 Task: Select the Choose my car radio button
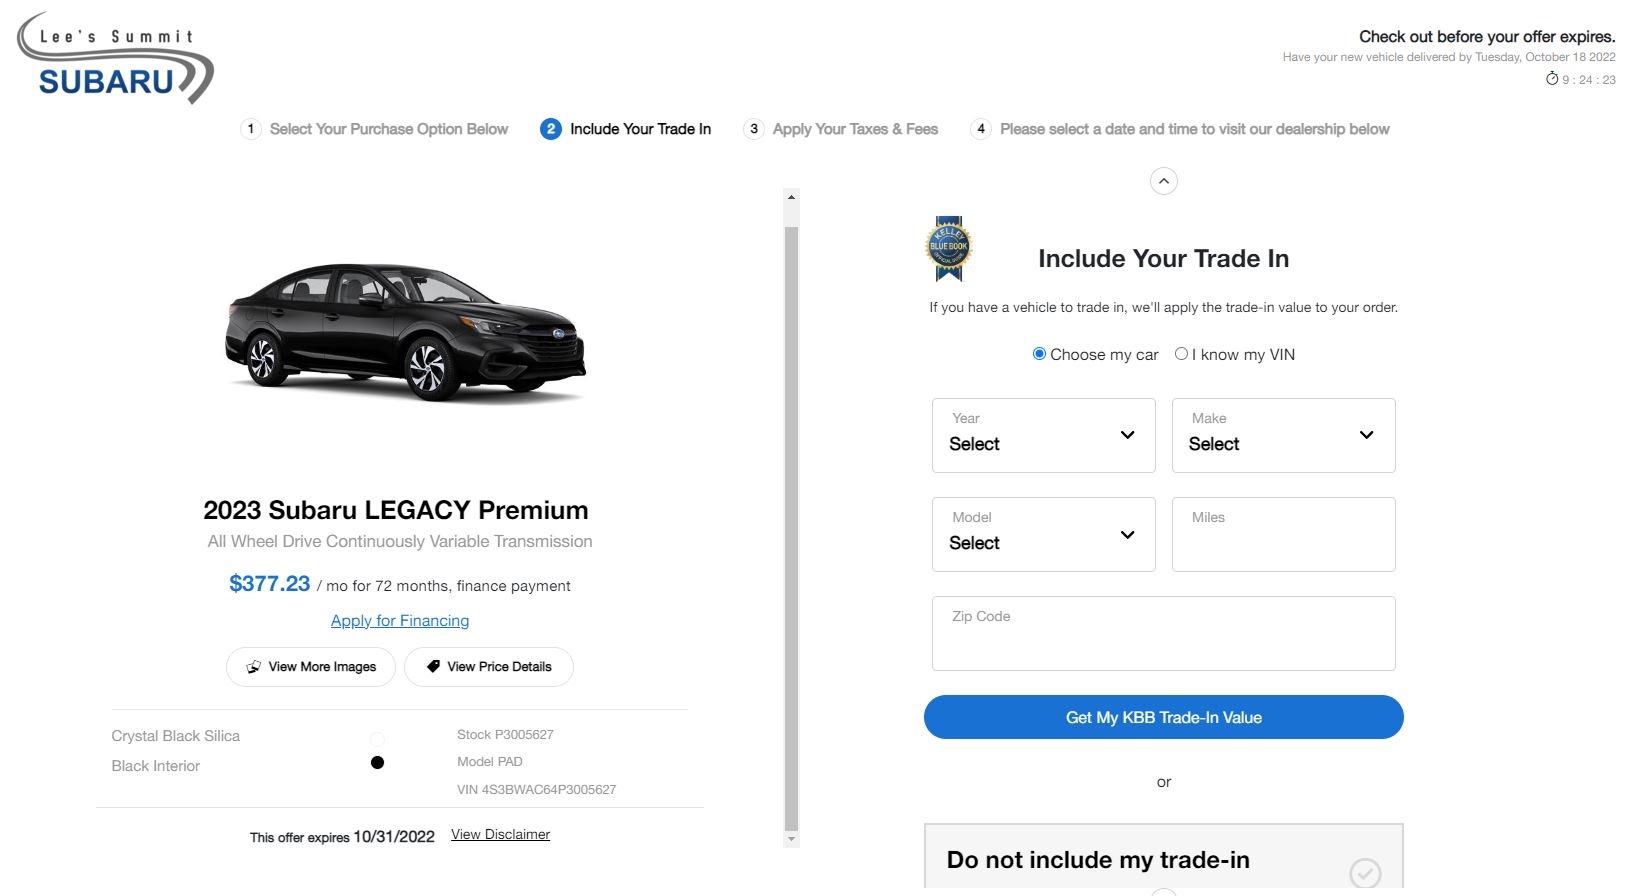click(1039, 354)
